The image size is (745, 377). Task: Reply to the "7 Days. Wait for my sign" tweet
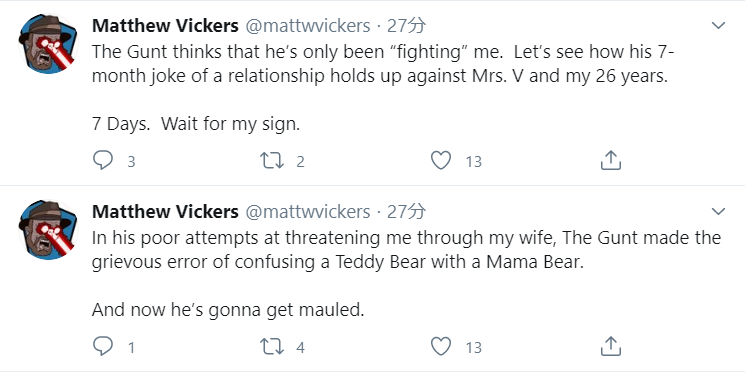point(103,160)
